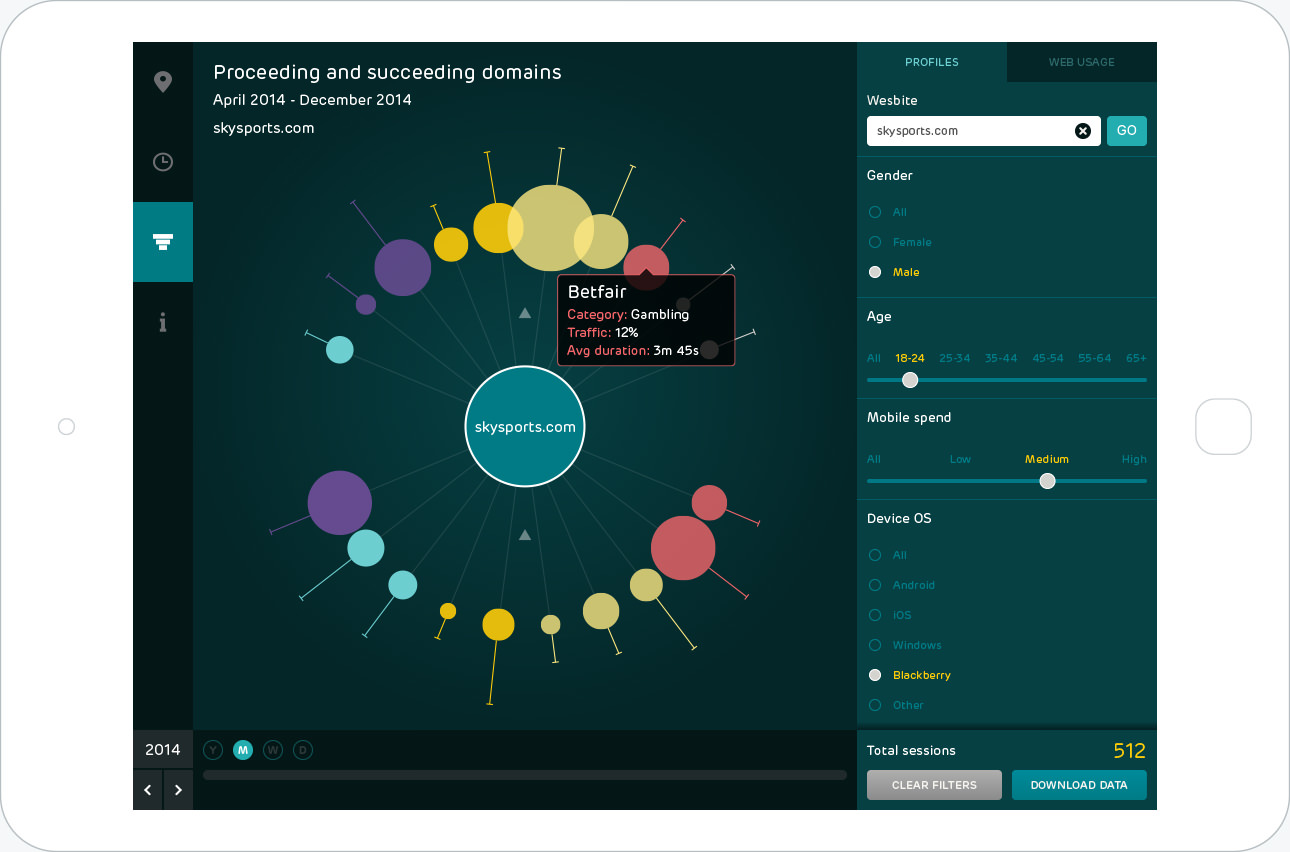The height and width of the screenshot is (852, 1290).
Task: Switch to the Web Usage tab
Action: tap(1082, 62)
